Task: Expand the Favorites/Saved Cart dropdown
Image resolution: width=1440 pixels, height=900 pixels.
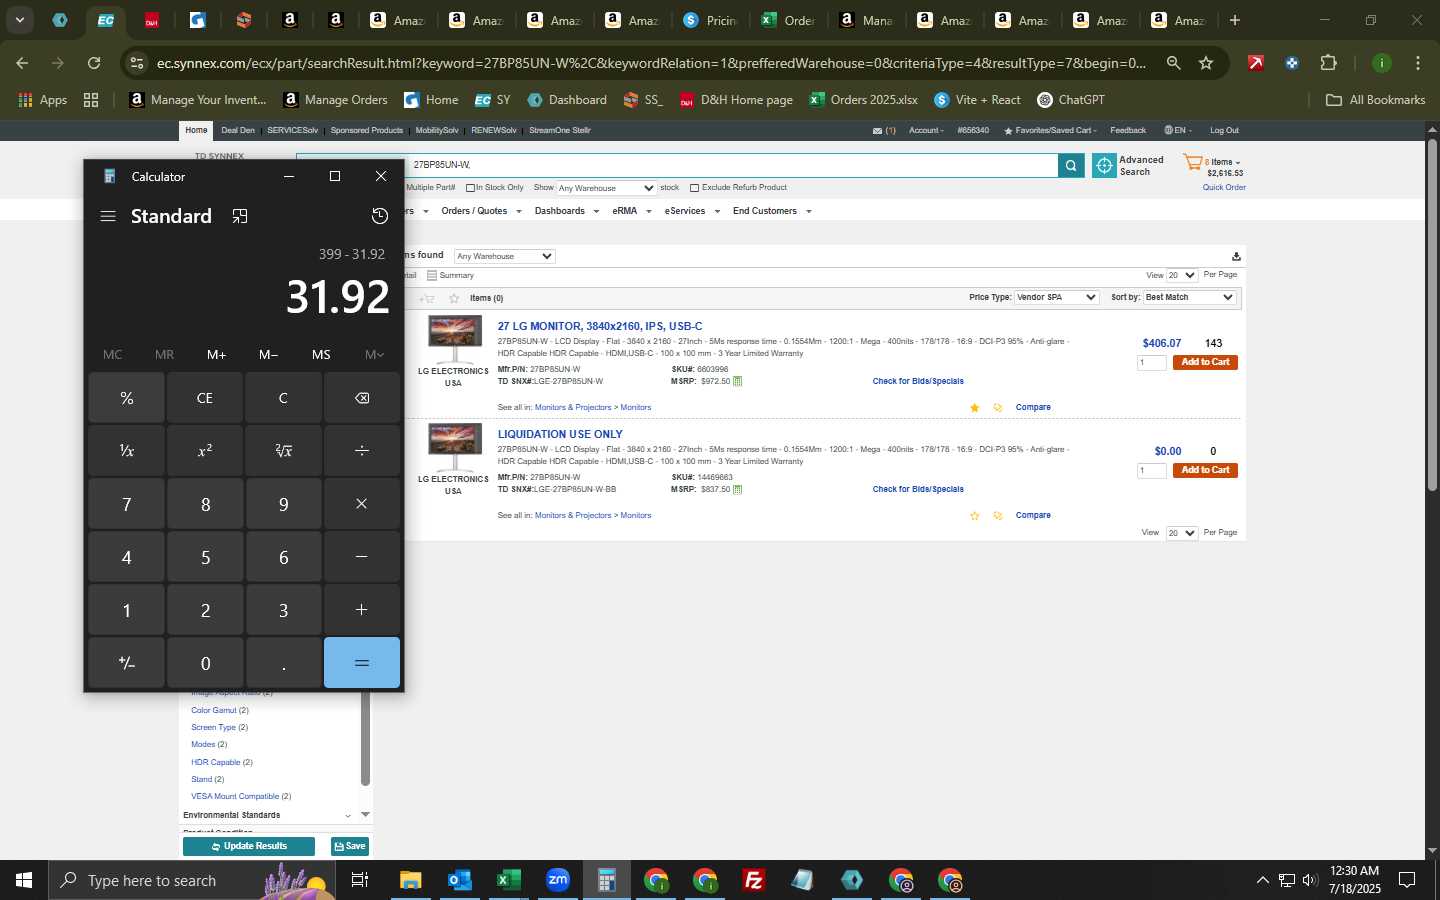Action: click(x=1050, y=130)
